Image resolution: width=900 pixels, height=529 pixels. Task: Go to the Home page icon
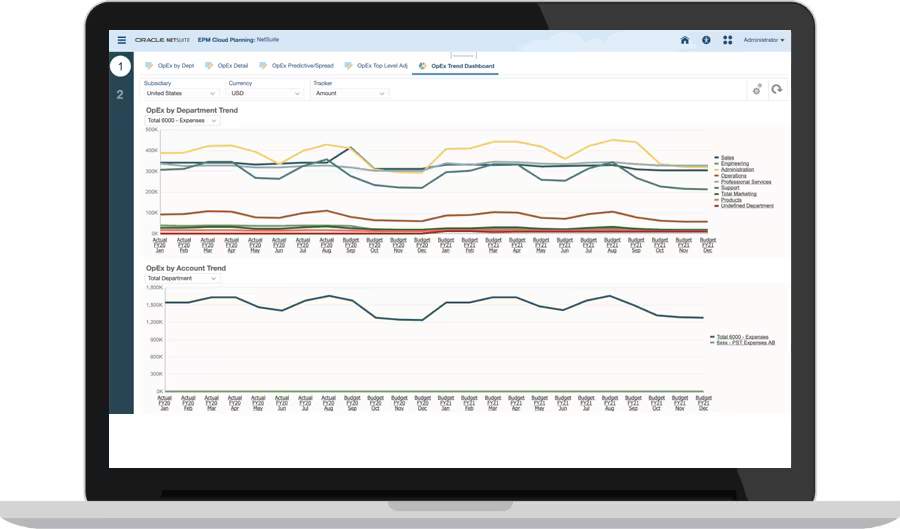[685, 41]
